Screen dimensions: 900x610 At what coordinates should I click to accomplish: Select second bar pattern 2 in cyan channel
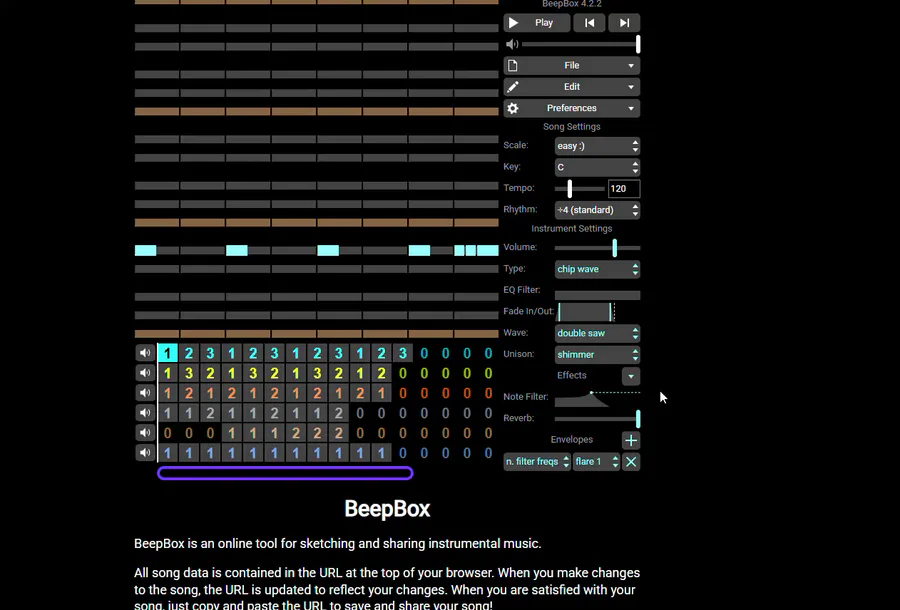pyautogui.click(x=189, y=353)
